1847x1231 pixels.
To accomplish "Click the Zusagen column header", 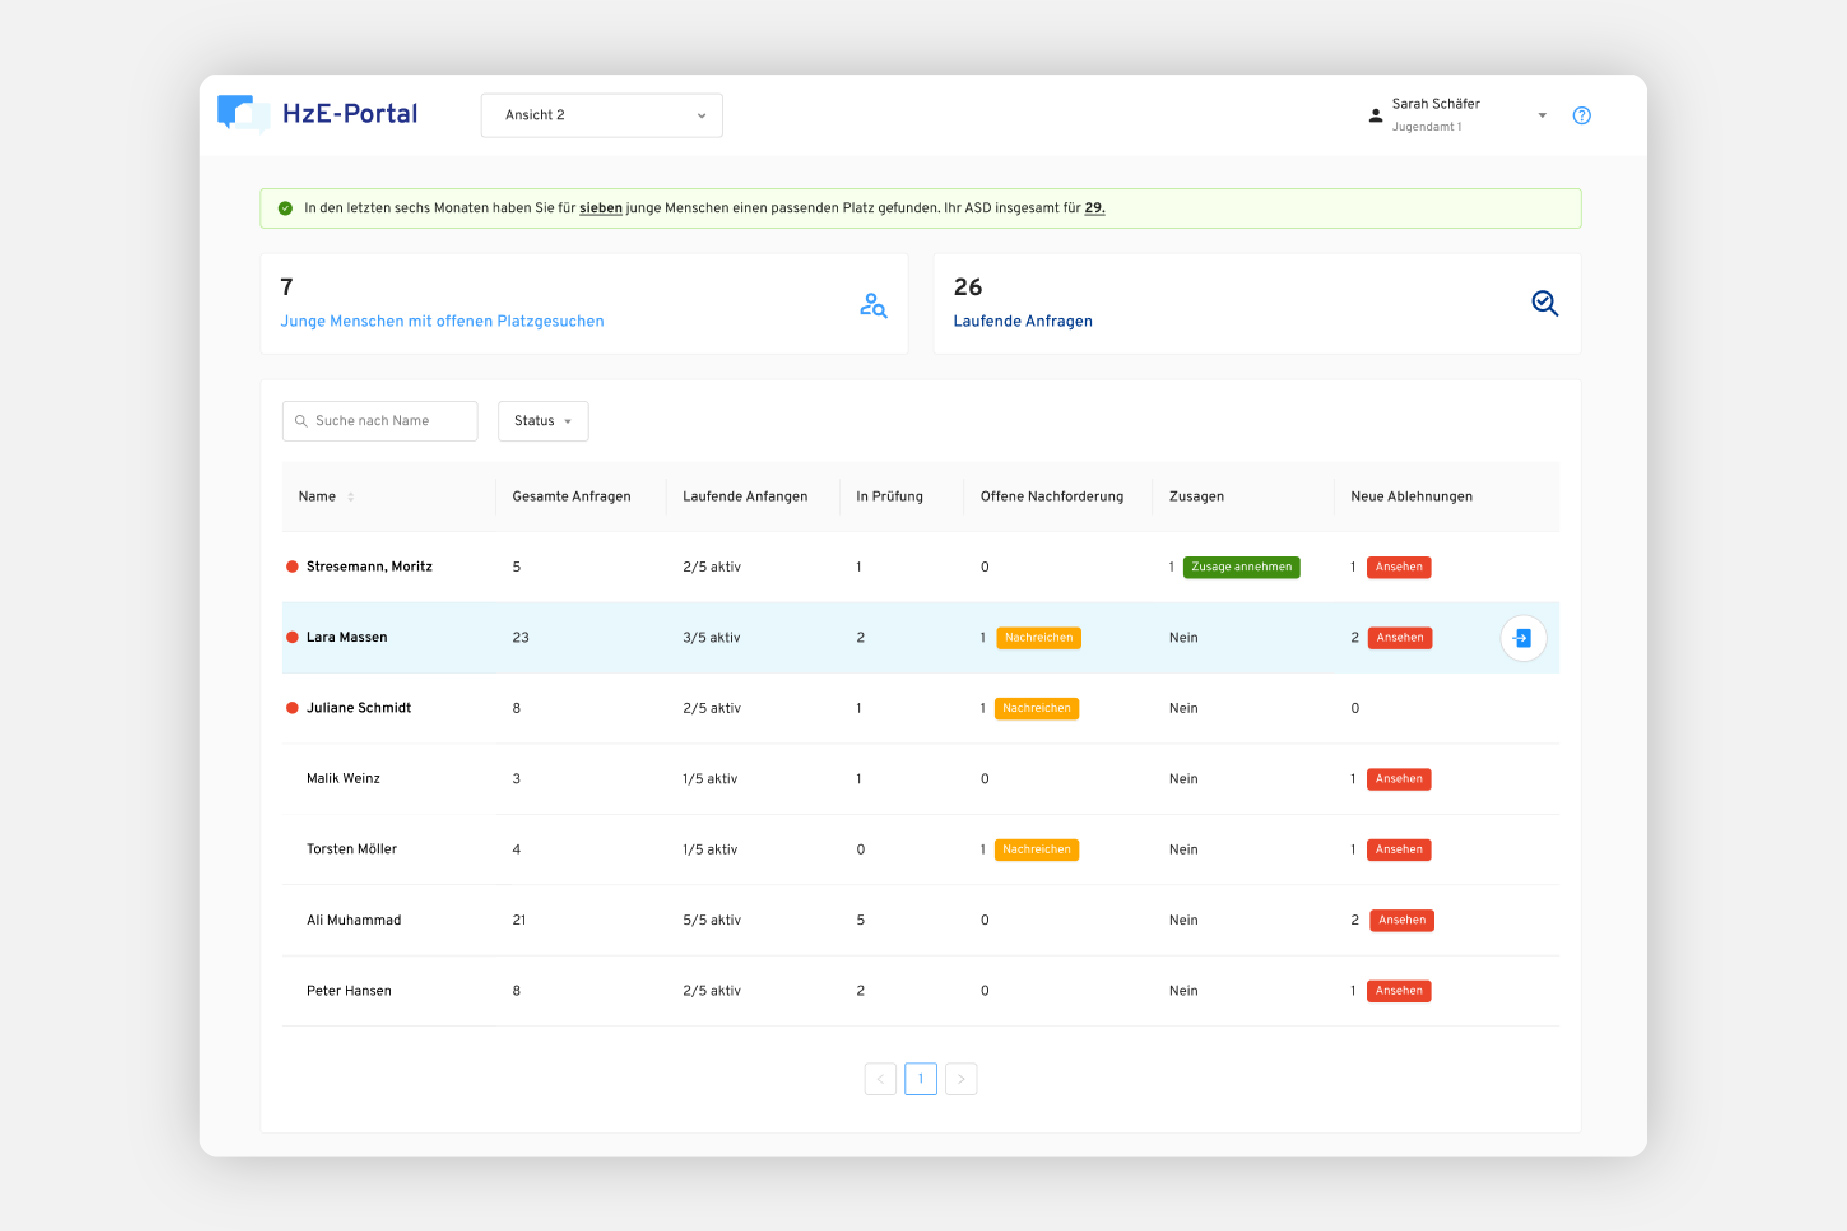I will pyautogui.click(x=1197, y=497).
